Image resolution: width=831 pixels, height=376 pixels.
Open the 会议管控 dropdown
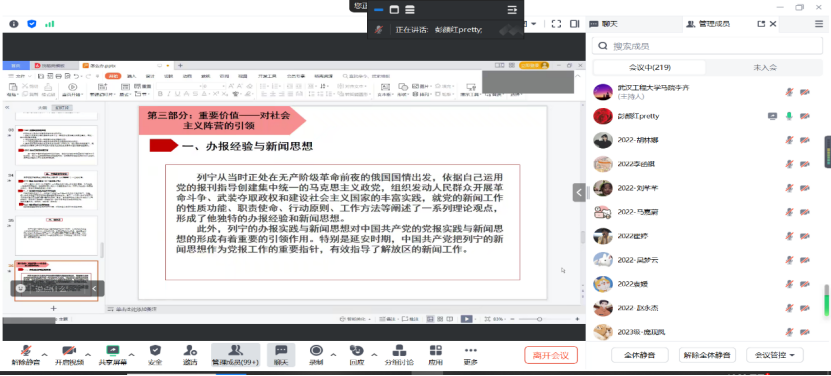[x=774, y=355]
